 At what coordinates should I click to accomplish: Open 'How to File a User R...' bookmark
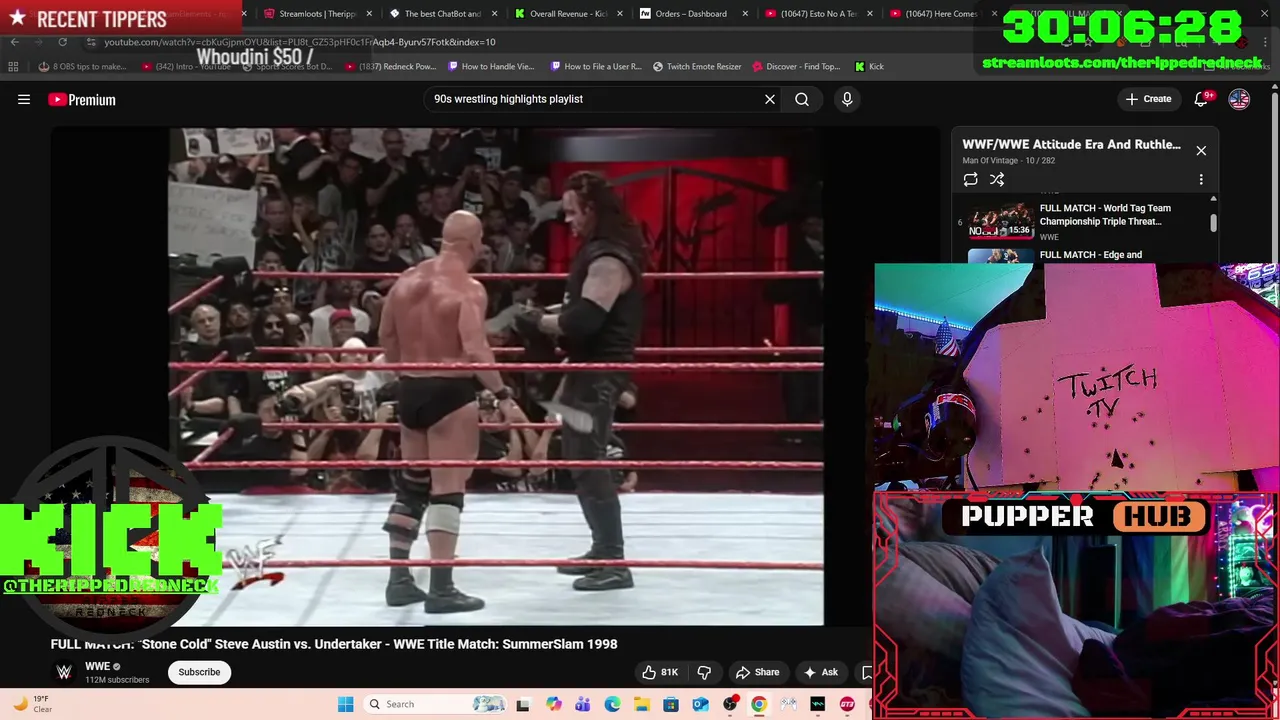(x=596, y=67)
